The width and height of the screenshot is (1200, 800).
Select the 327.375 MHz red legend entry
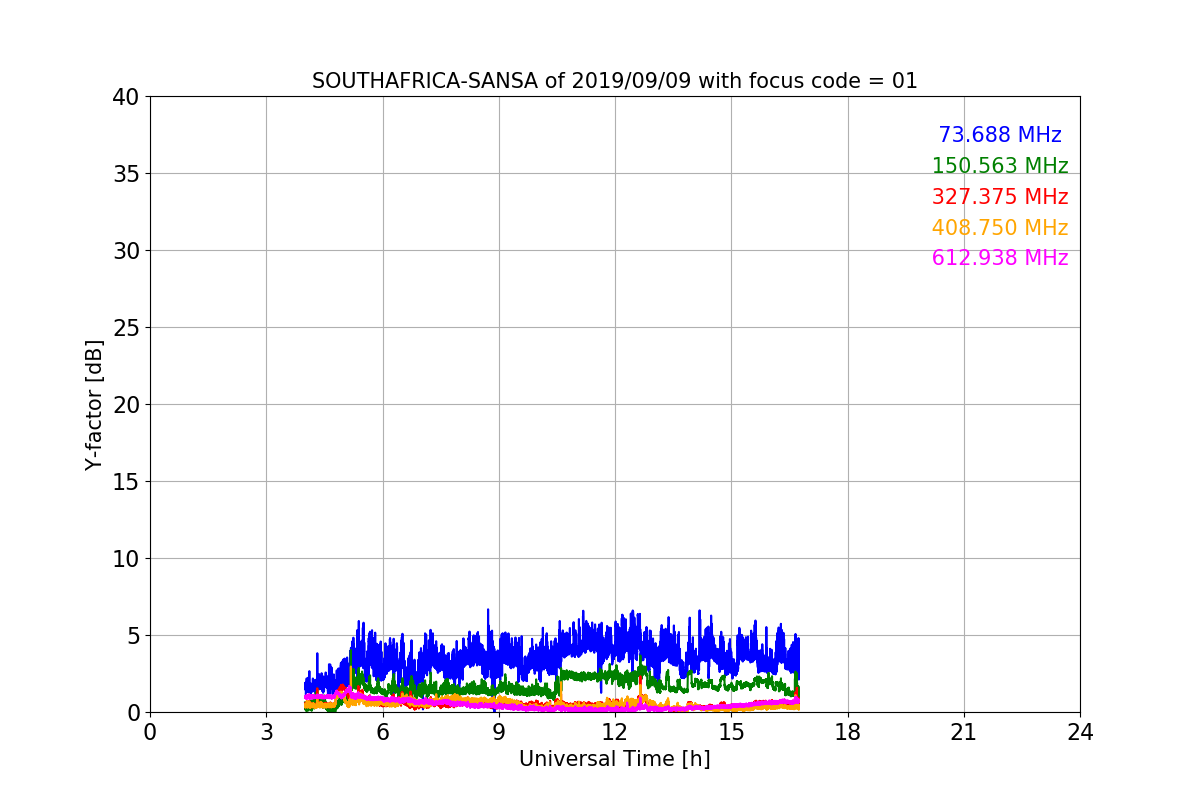pos(1000,197)
